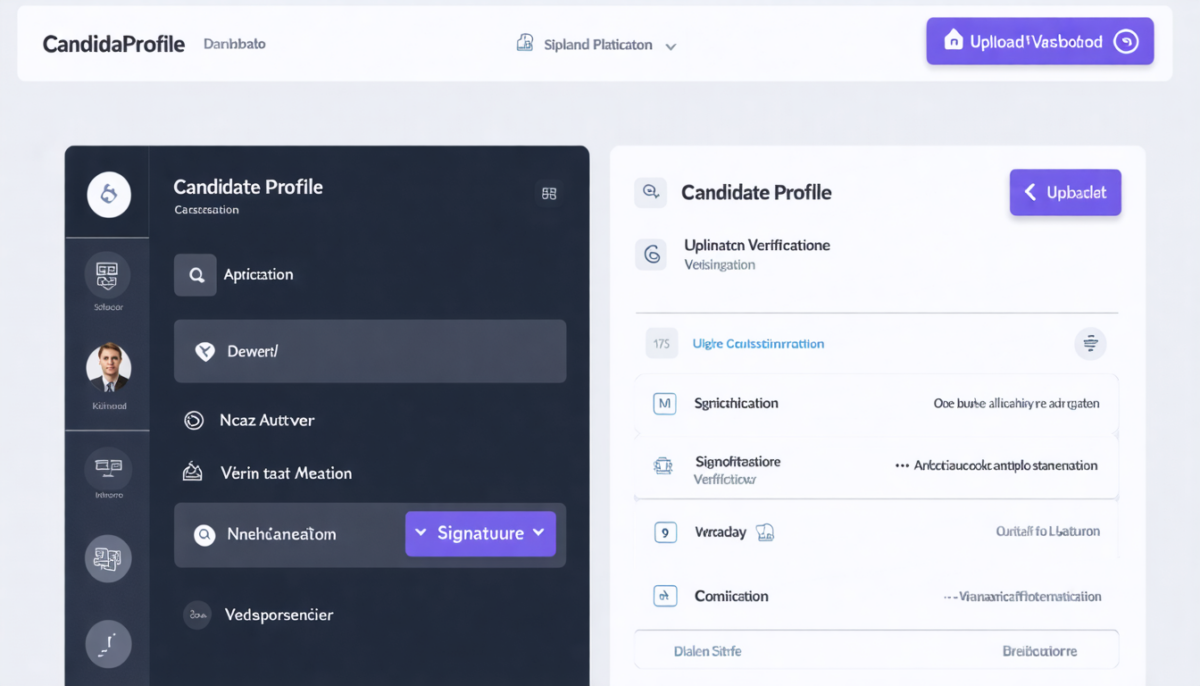Open the Sofacor sidebar icon
This screenshot has height=686, width=1200.
108,275
